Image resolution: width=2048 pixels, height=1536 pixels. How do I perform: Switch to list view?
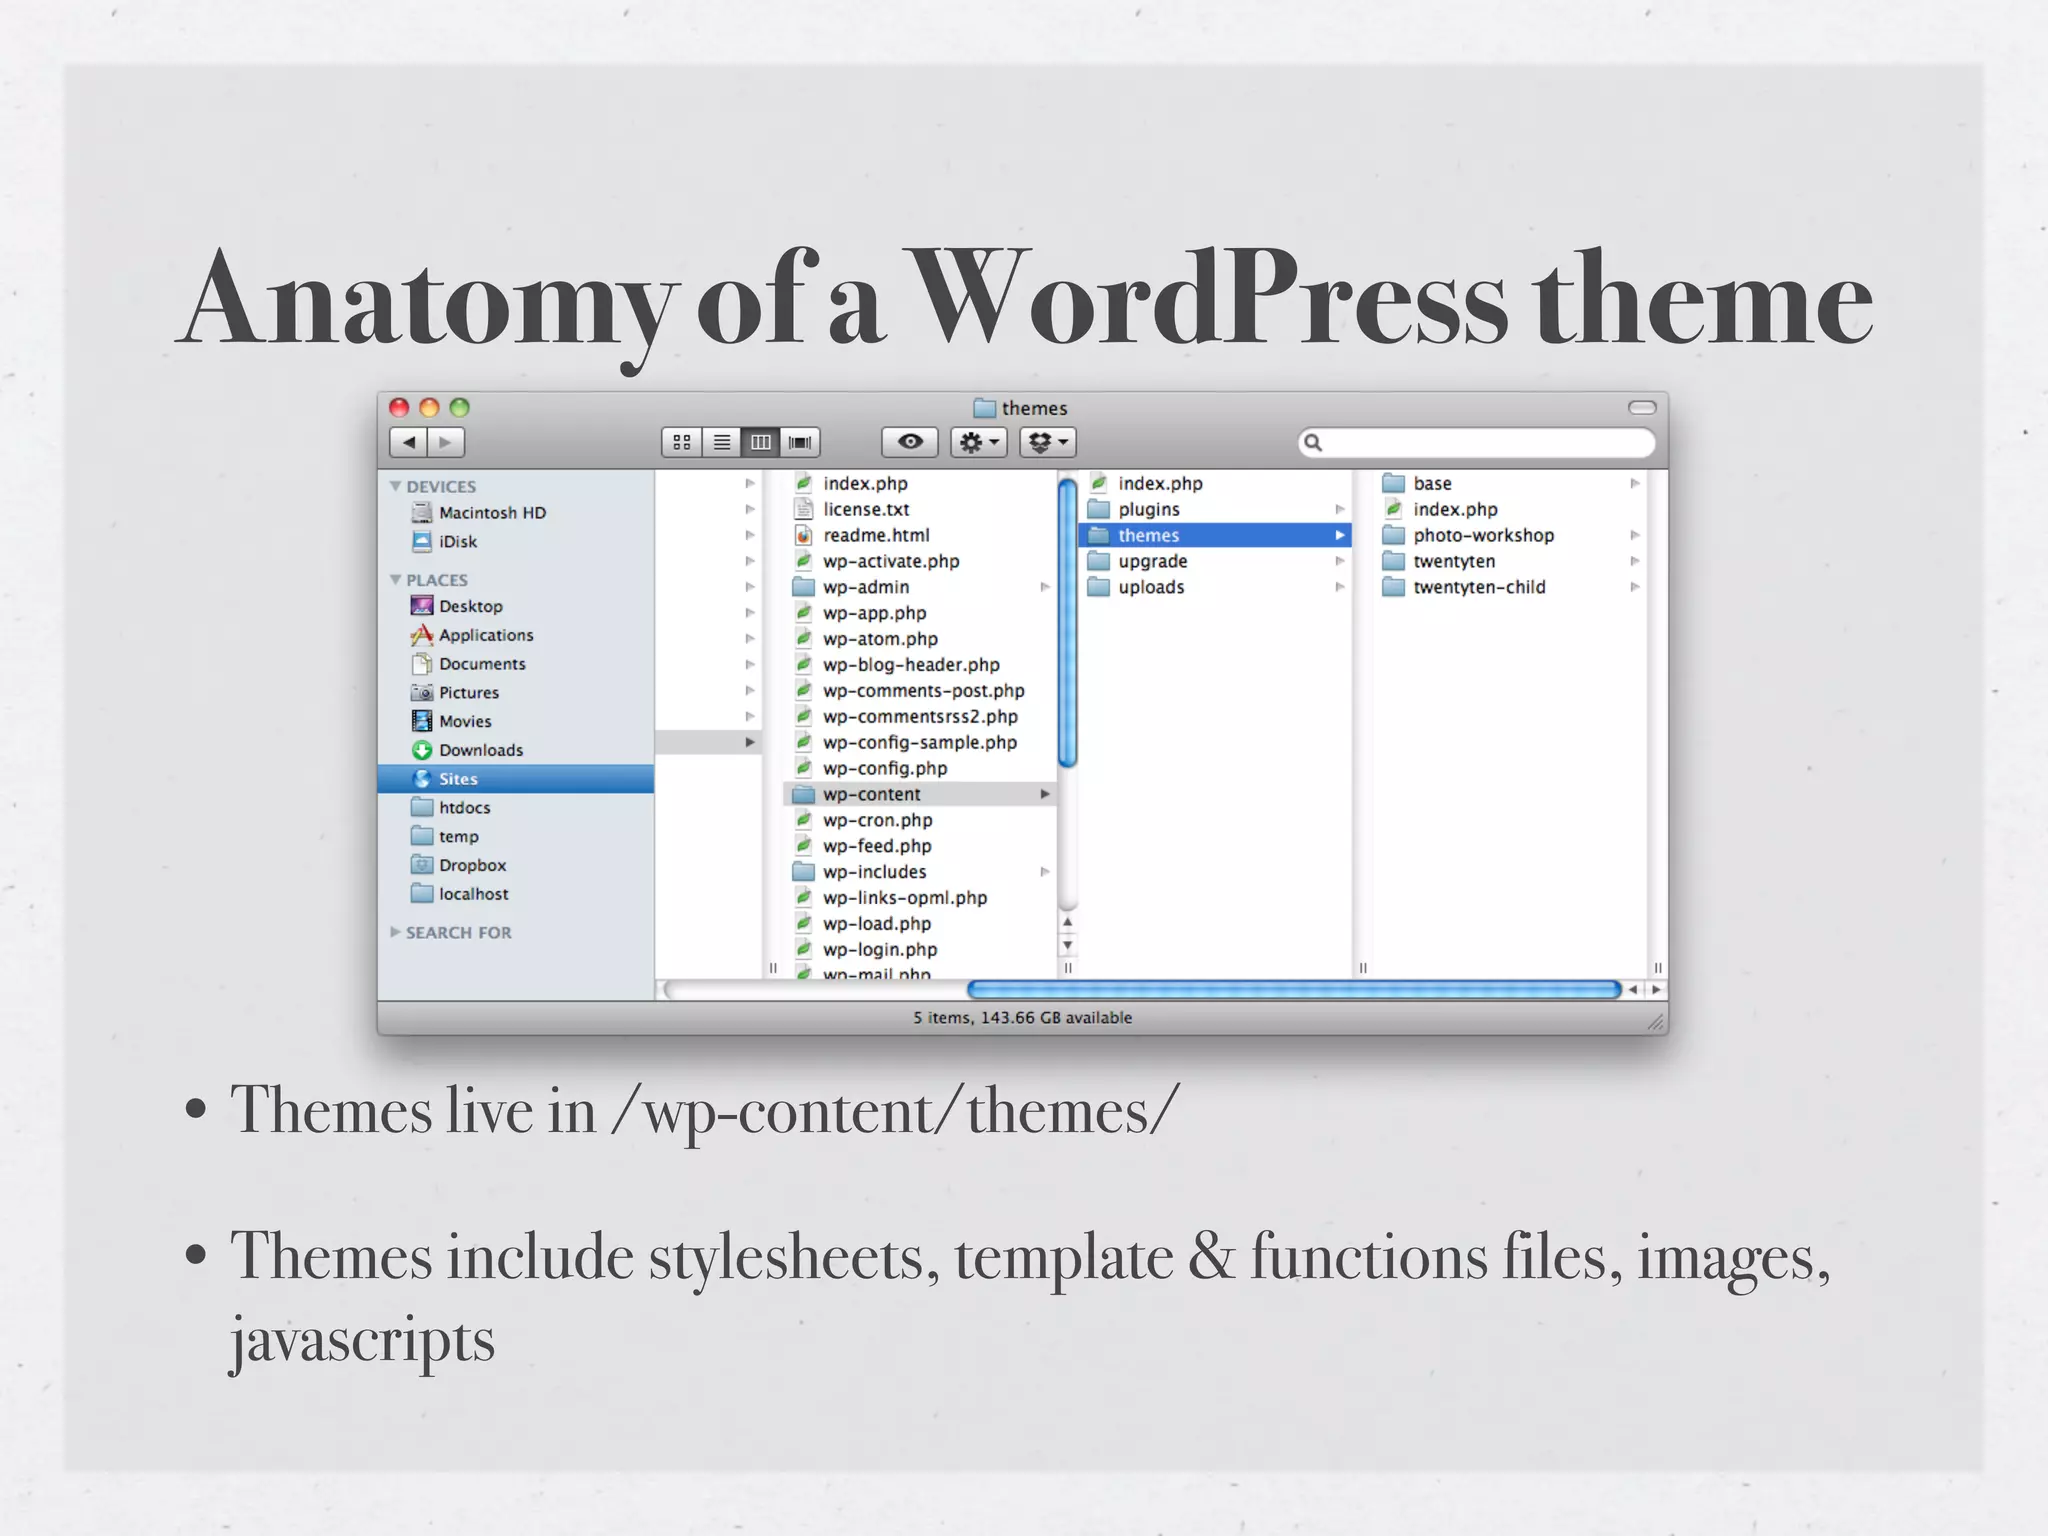click(x=721, y=442)
